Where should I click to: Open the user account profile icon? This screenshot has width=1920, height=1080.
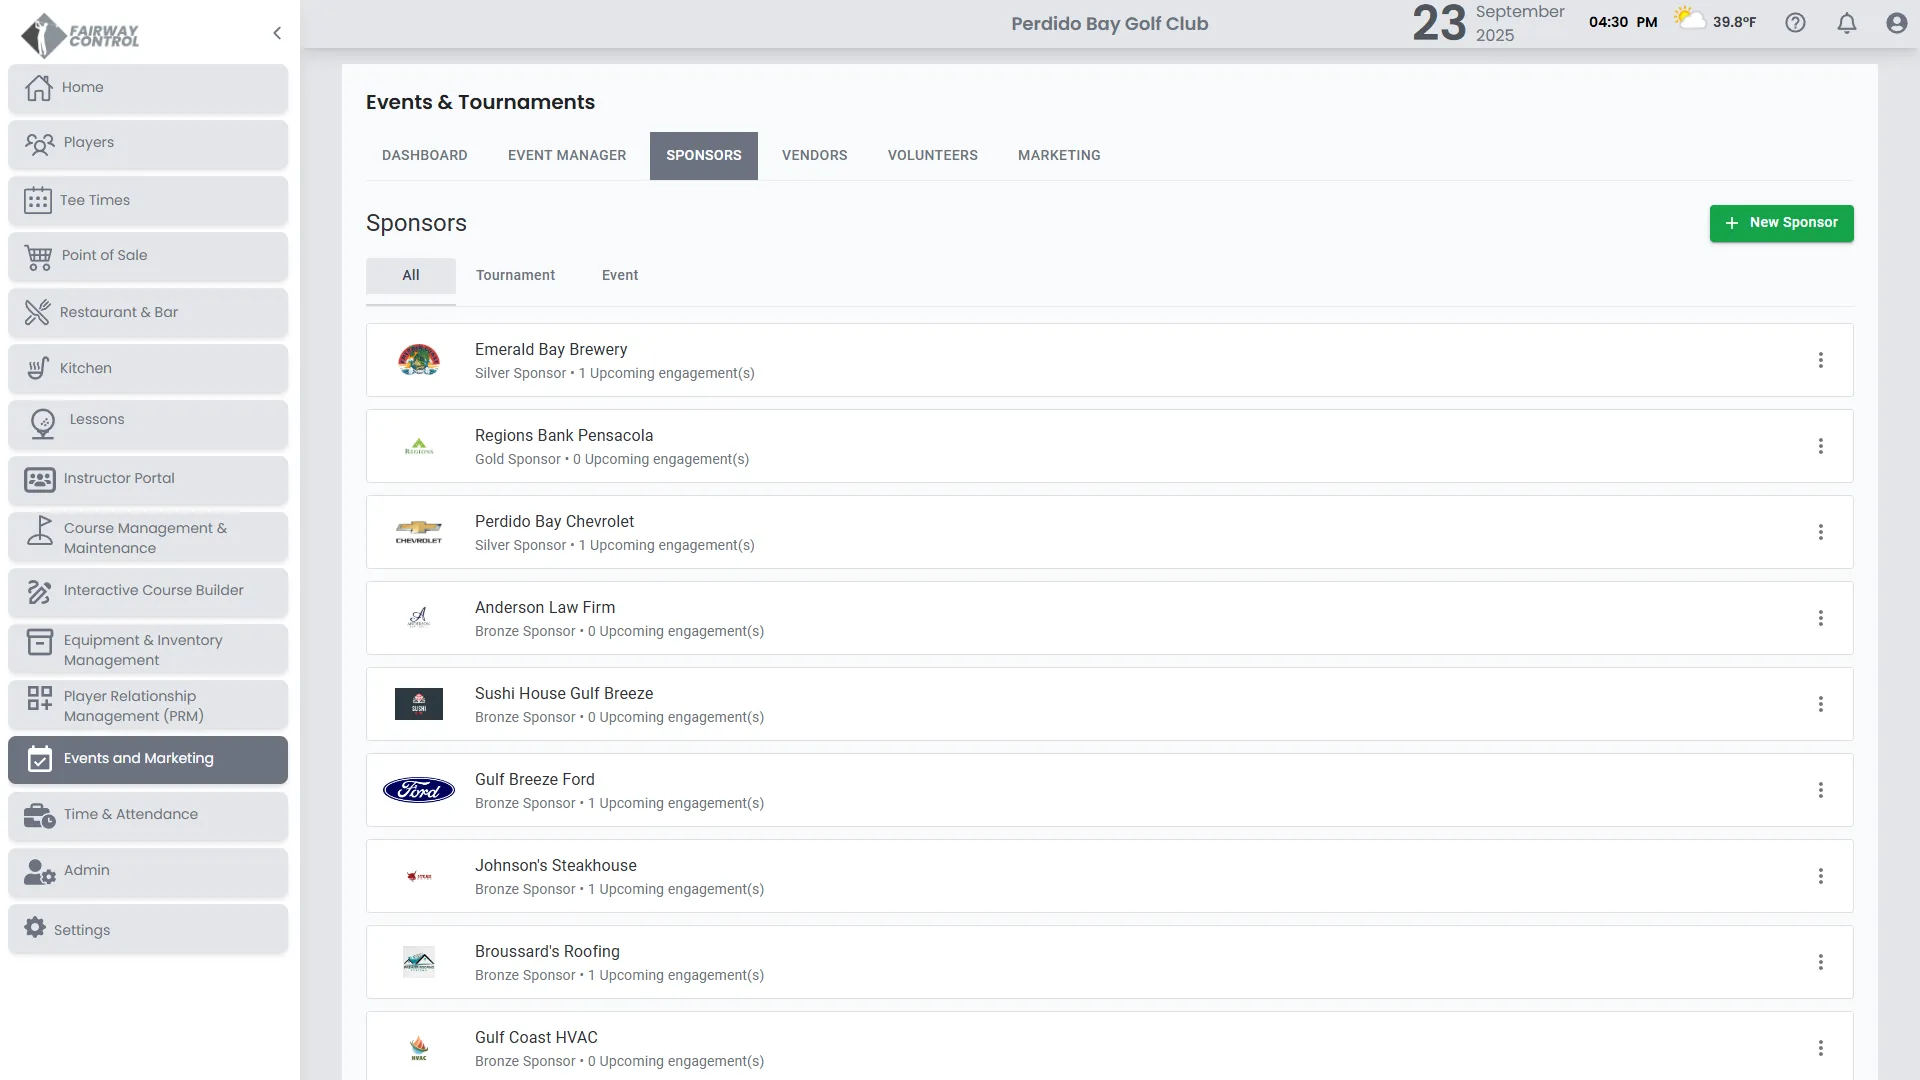1896,23
